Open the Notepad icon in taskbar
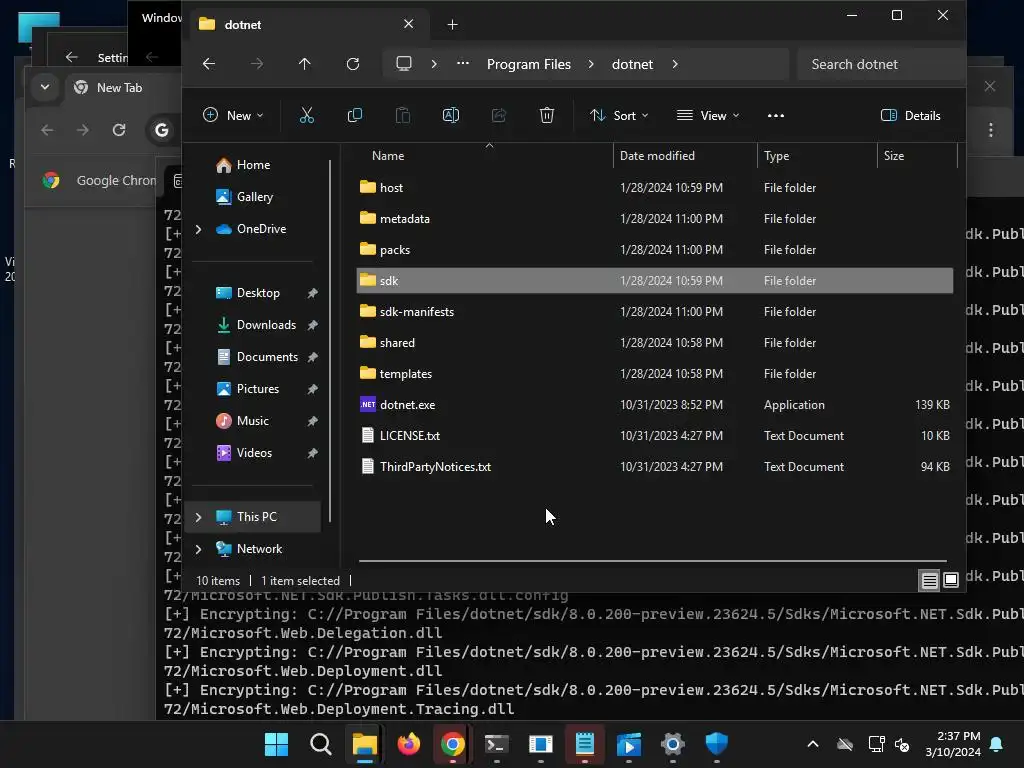The width and height of the screenshot is (1024, 768). point(584,744)
